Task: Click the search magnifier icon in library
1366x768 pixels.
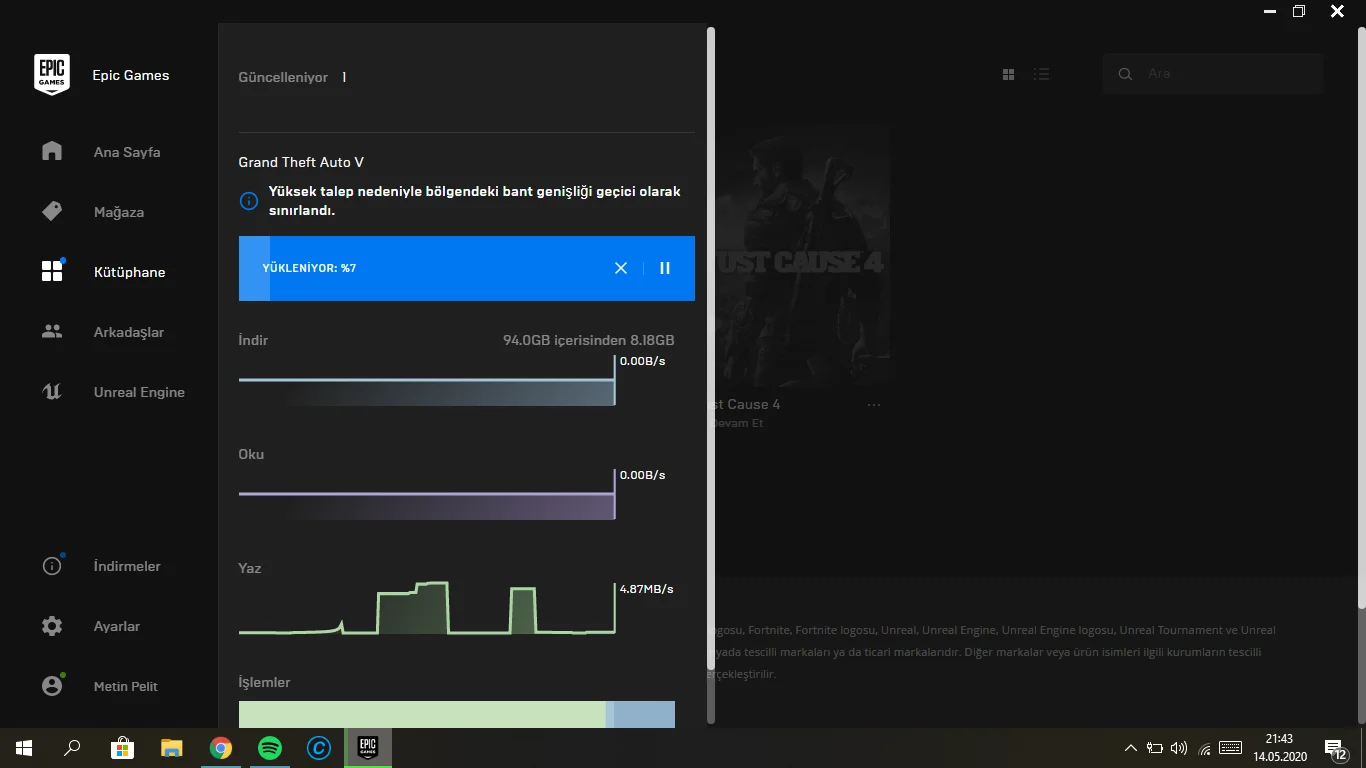Action: pos(1125,74)
